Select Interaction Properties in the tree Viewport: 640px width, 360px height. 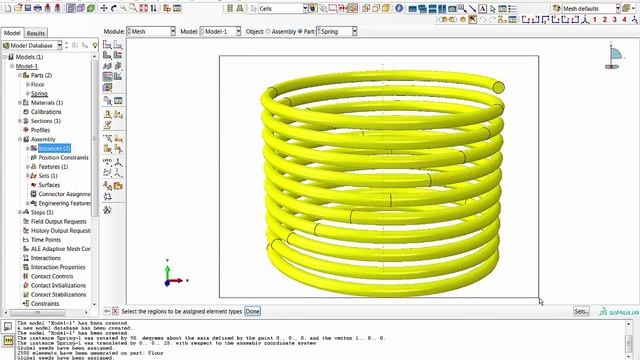coord(58,267)
